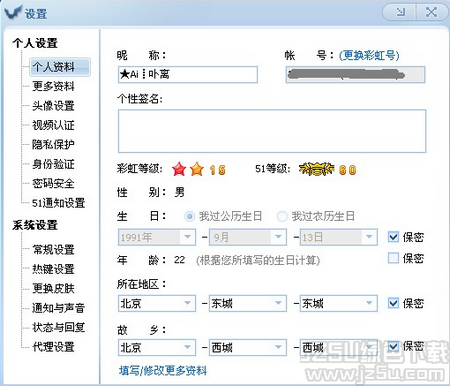
Task: Open hometown province 北京 dropdown
Action: [157, 347]
